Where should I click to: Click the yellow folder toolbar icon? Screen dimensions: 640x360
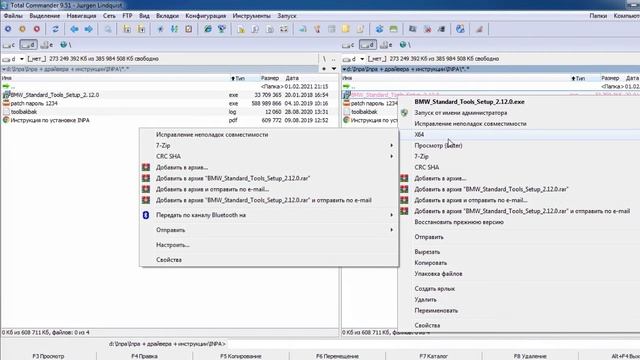pyautogui.click(x=346, y=29)
